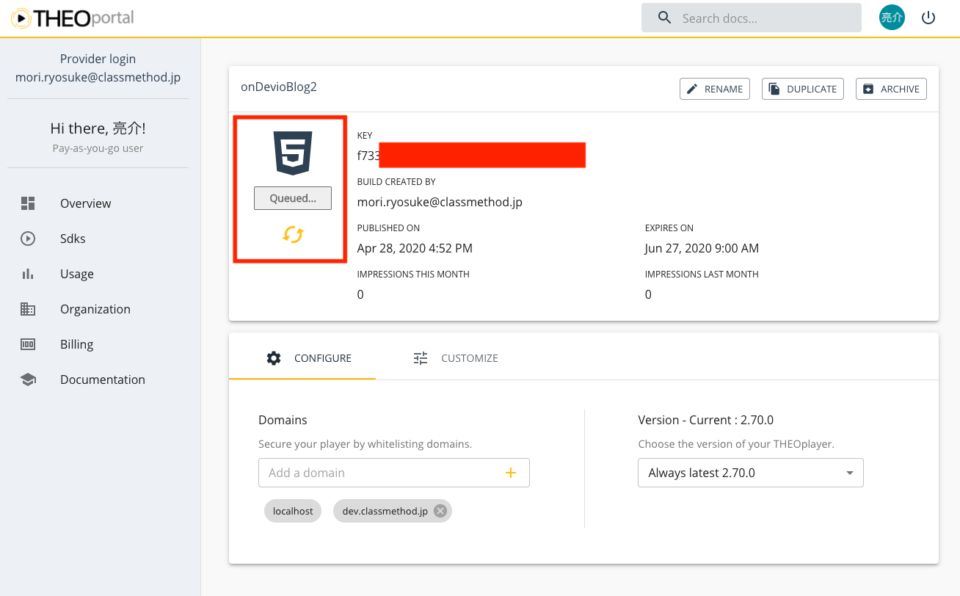Open the Always latest 2.70.0 version dropdown
The height and width of the screenshot is (596, 960).
pyautogui.click(x=750, y=472)
